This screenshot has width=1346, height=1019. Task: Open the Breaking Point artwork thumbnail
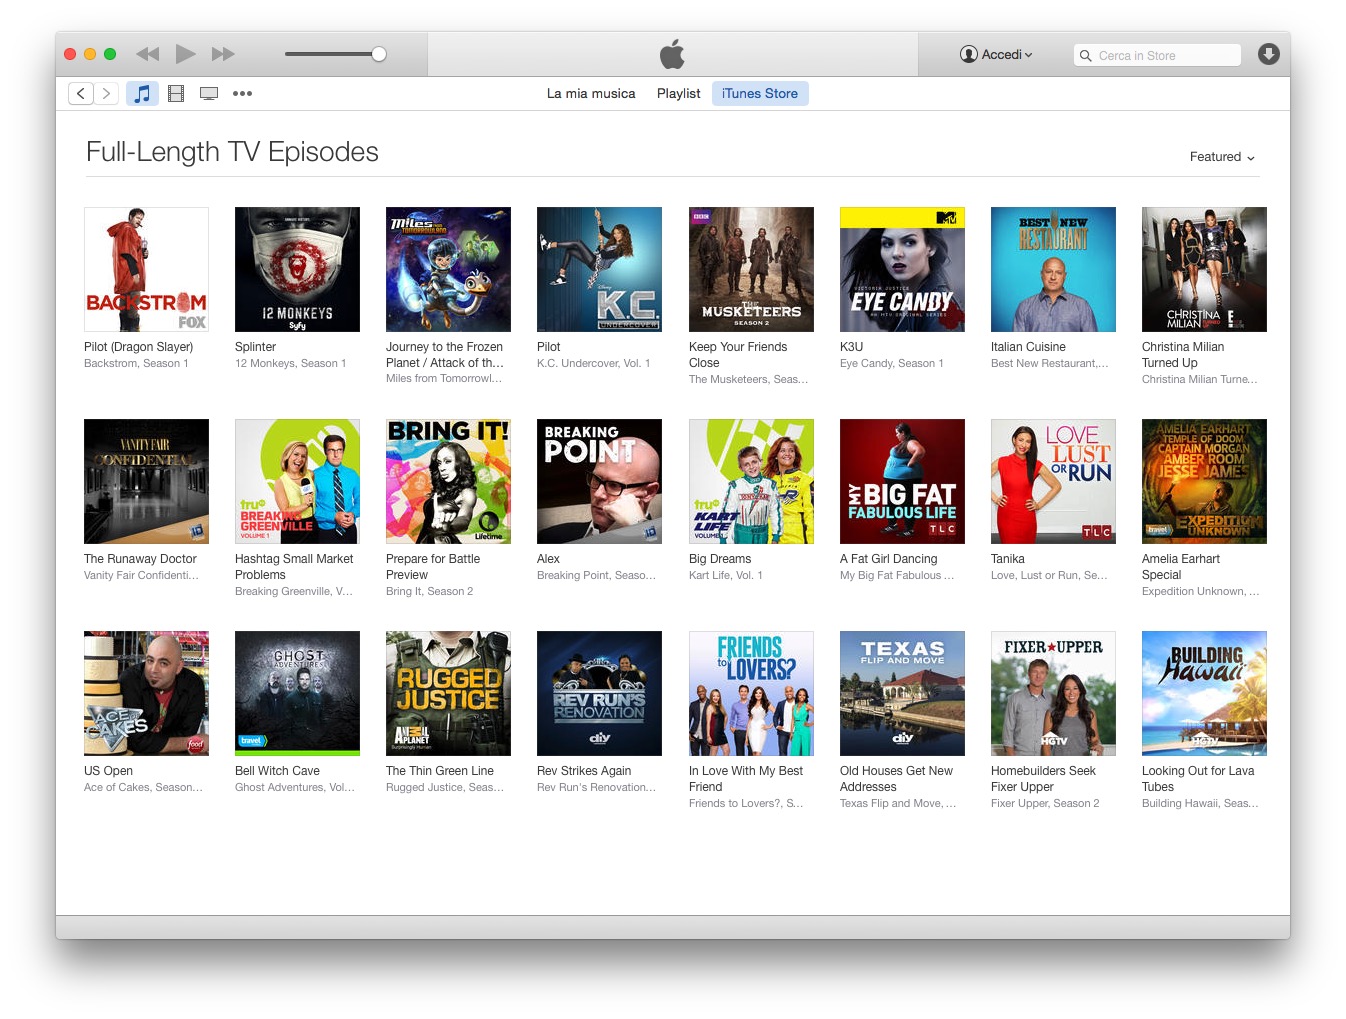pyautogui.click(x=599, y=481)
